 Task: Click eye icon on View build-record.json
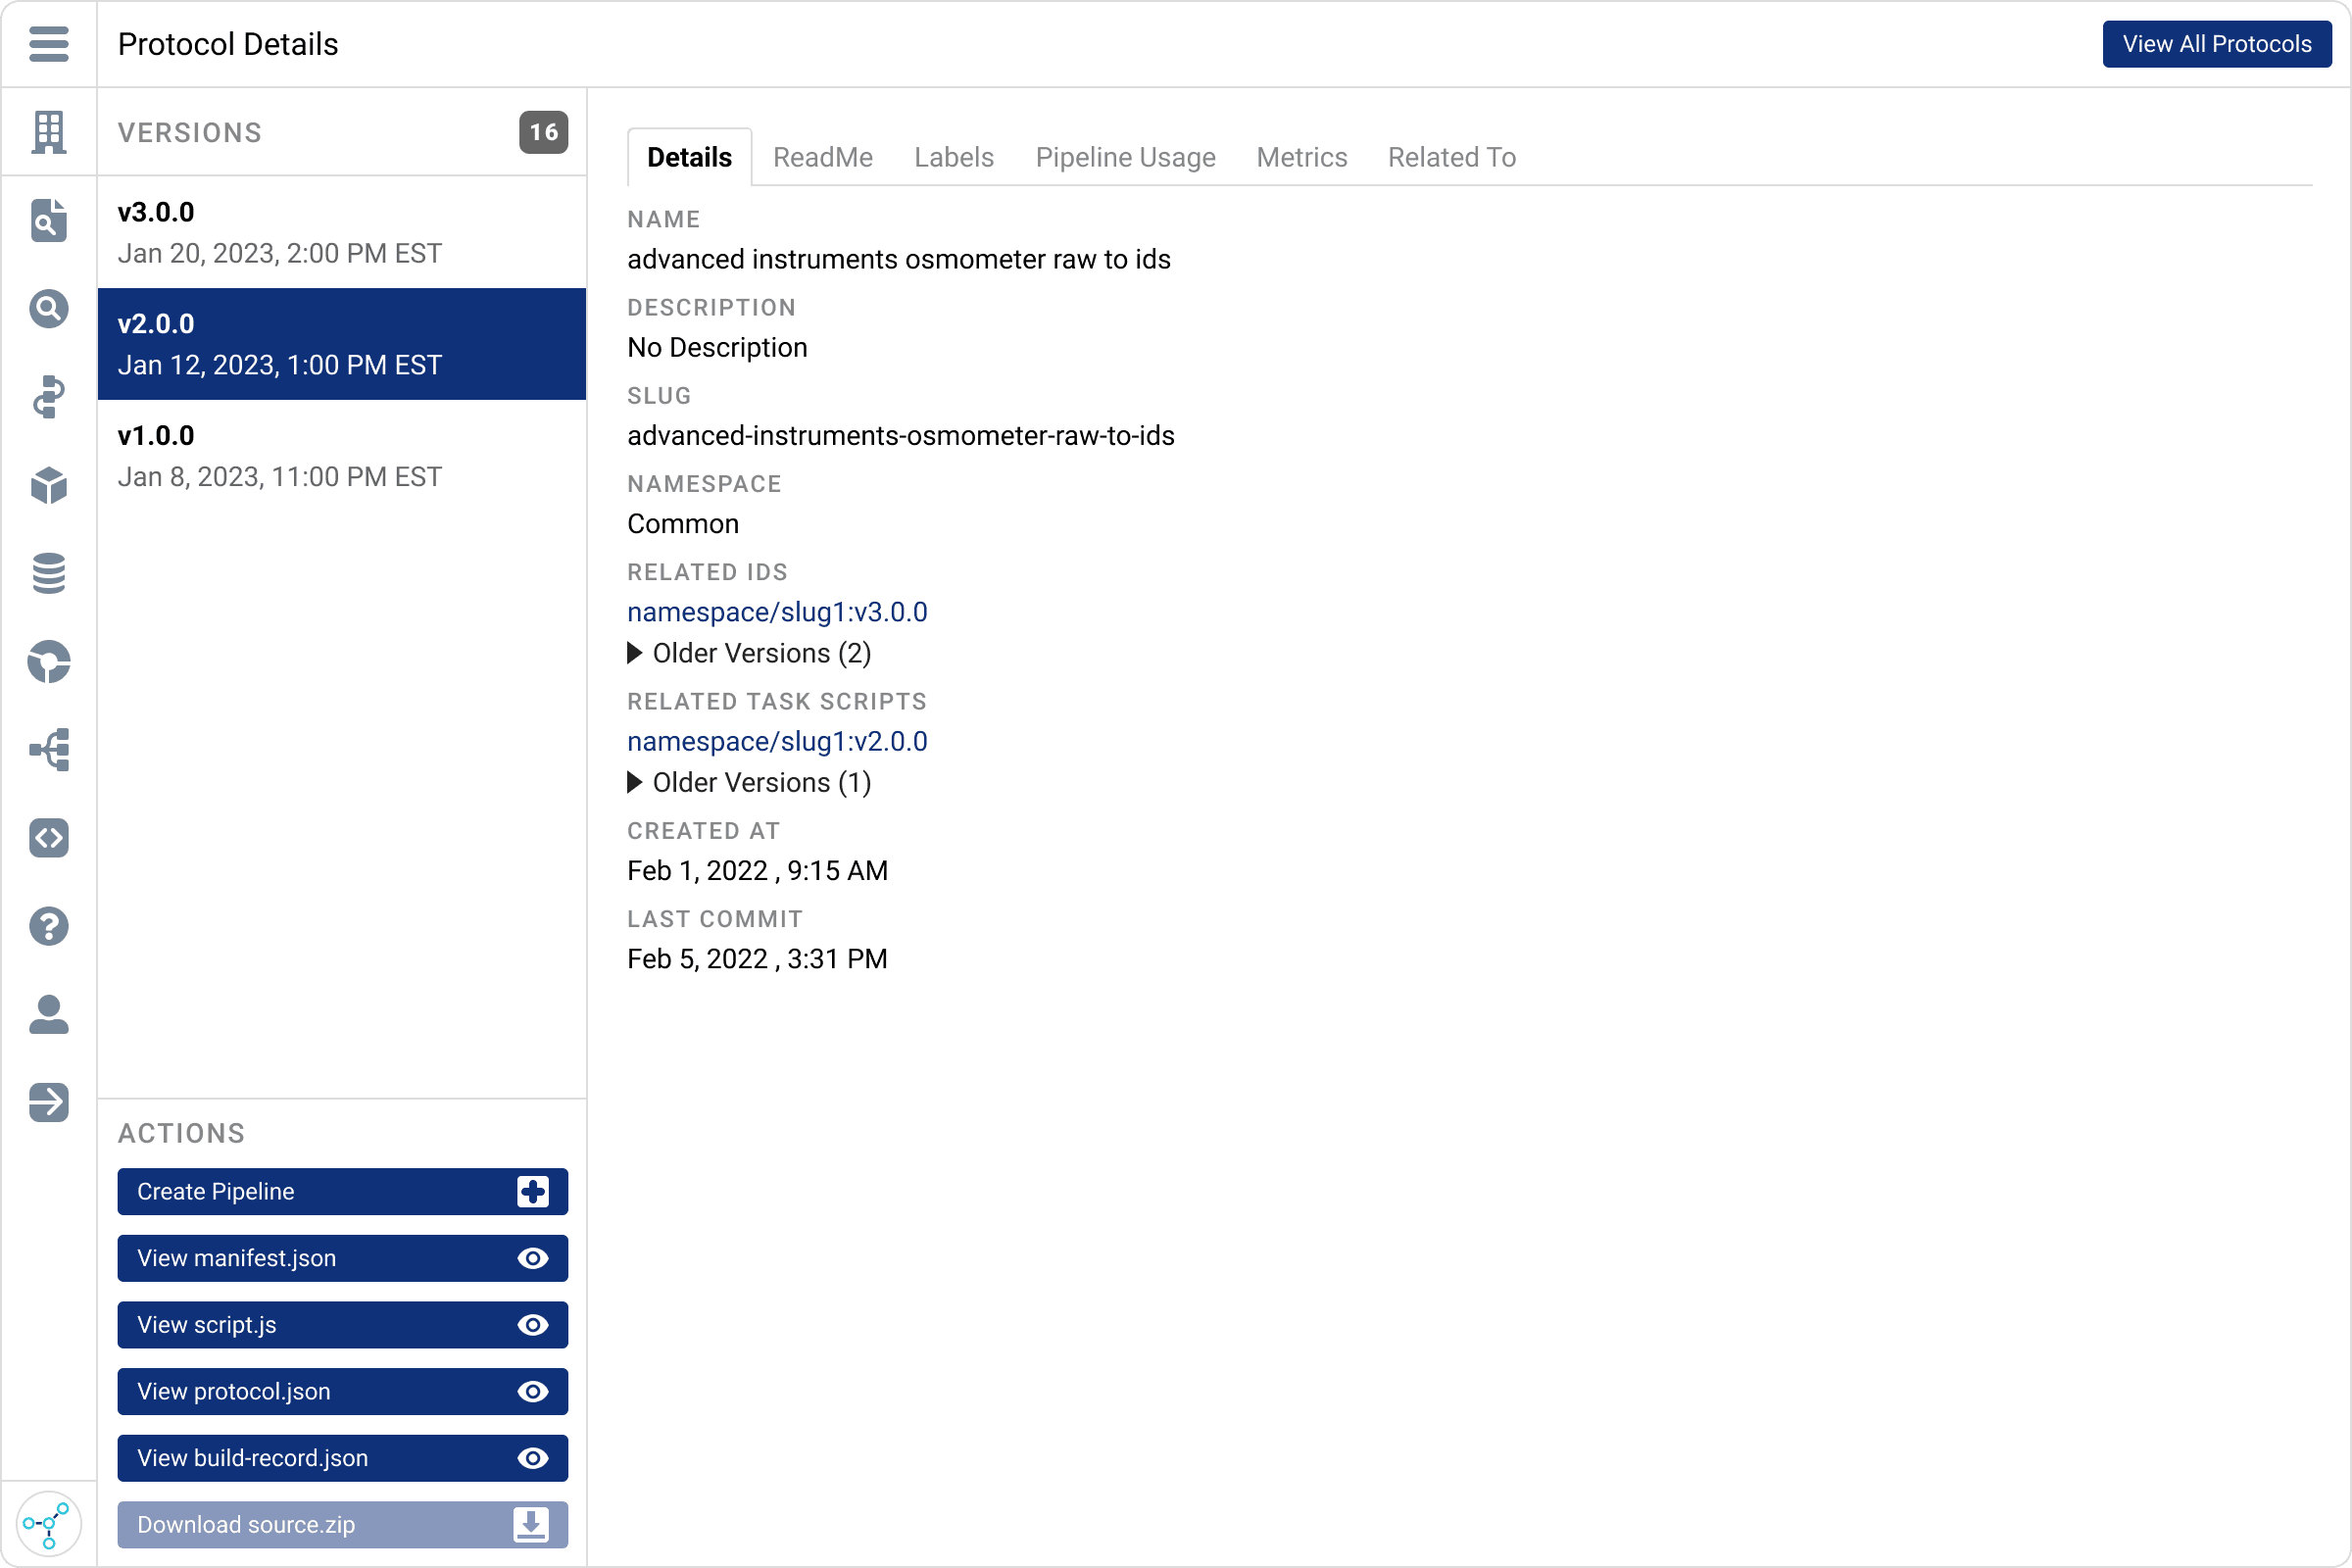point(533,1458)
